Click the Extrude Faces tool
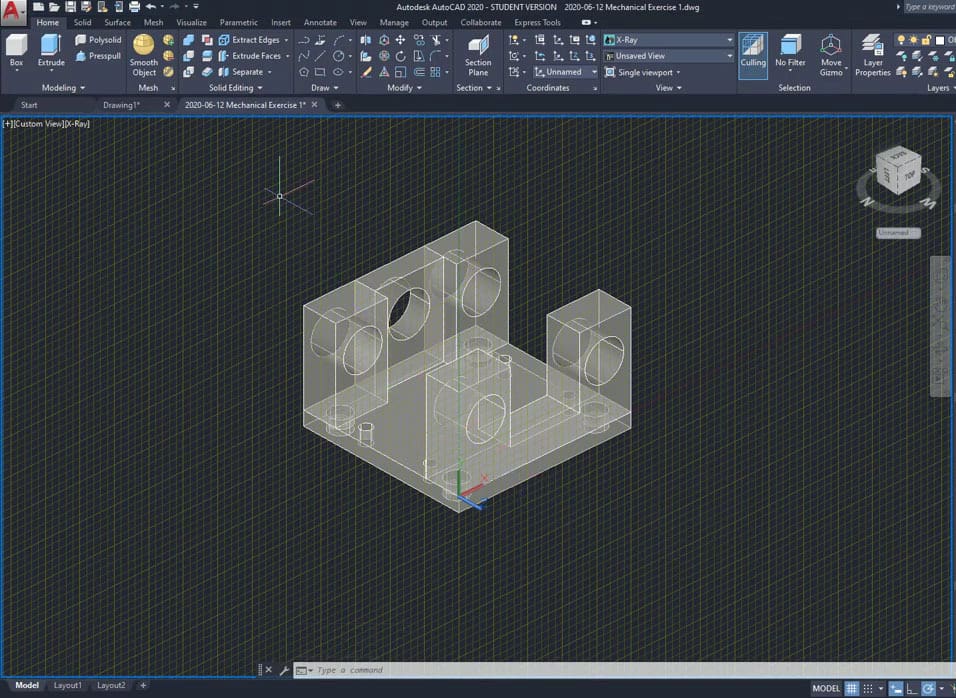Screen dimensions: 956x698 [250, 55]
